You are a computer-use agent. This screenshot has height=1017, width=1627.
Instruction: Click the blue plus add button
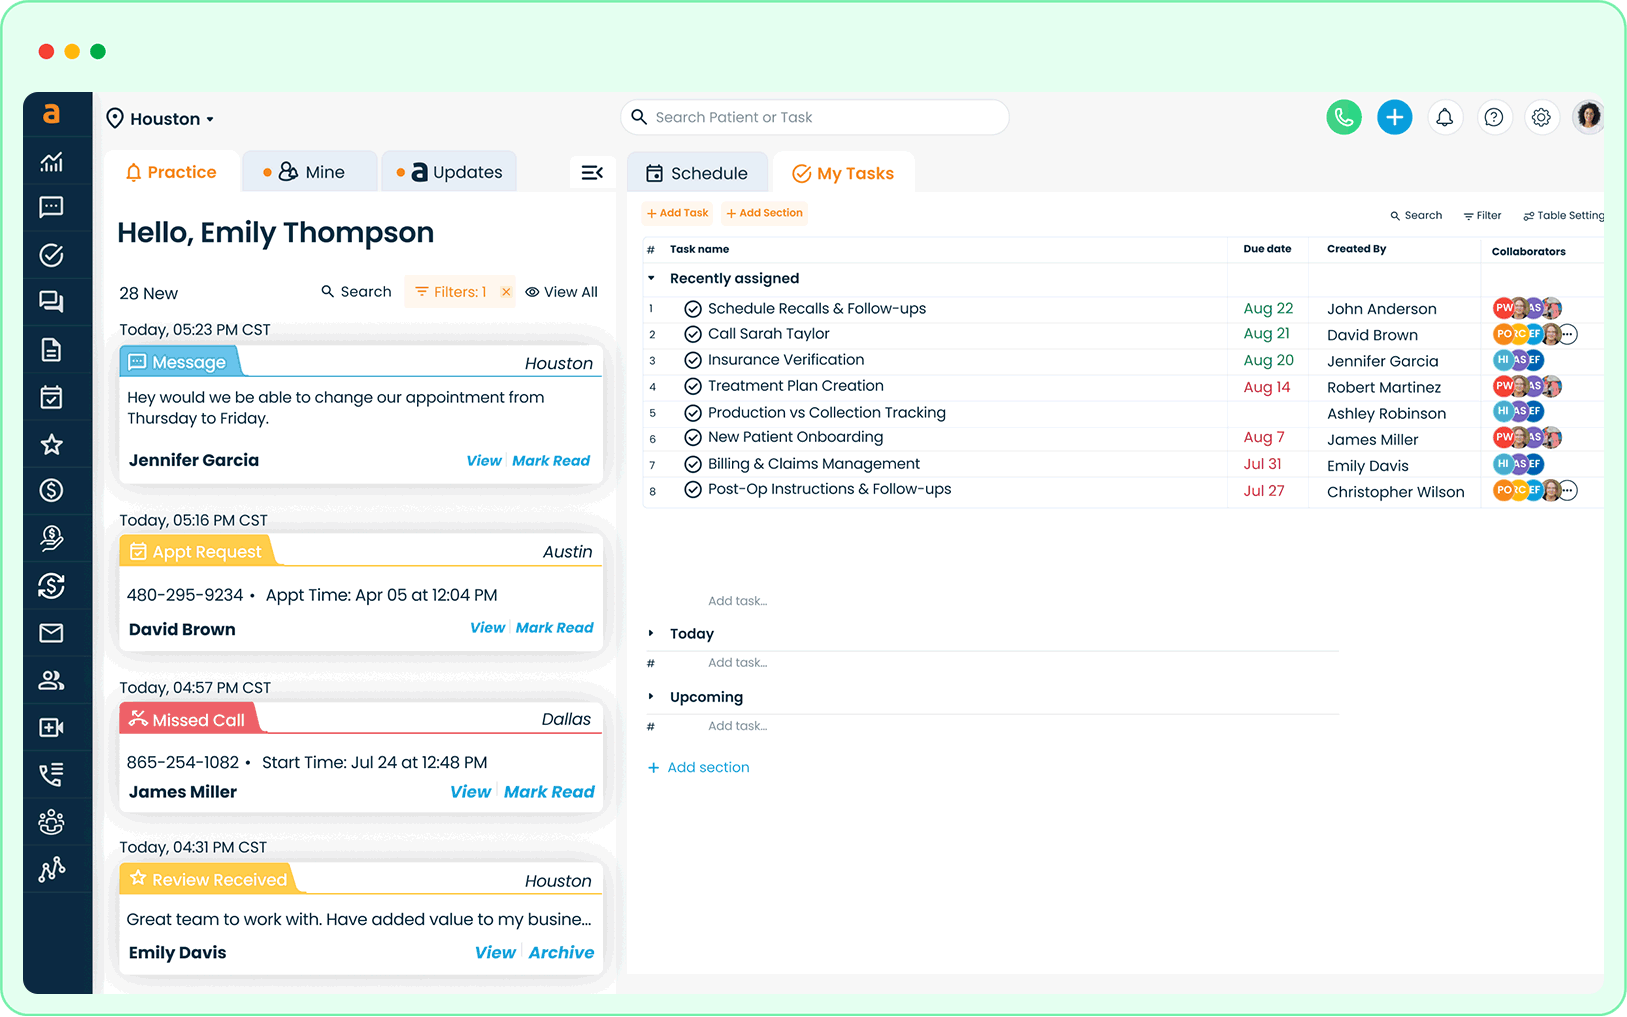coord(1394,117)
